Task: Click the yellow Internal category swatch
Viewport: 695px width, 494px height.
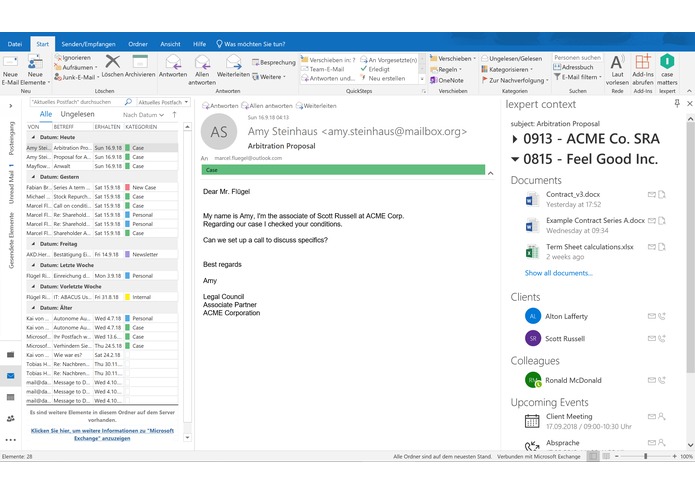Action: point(128,297)
